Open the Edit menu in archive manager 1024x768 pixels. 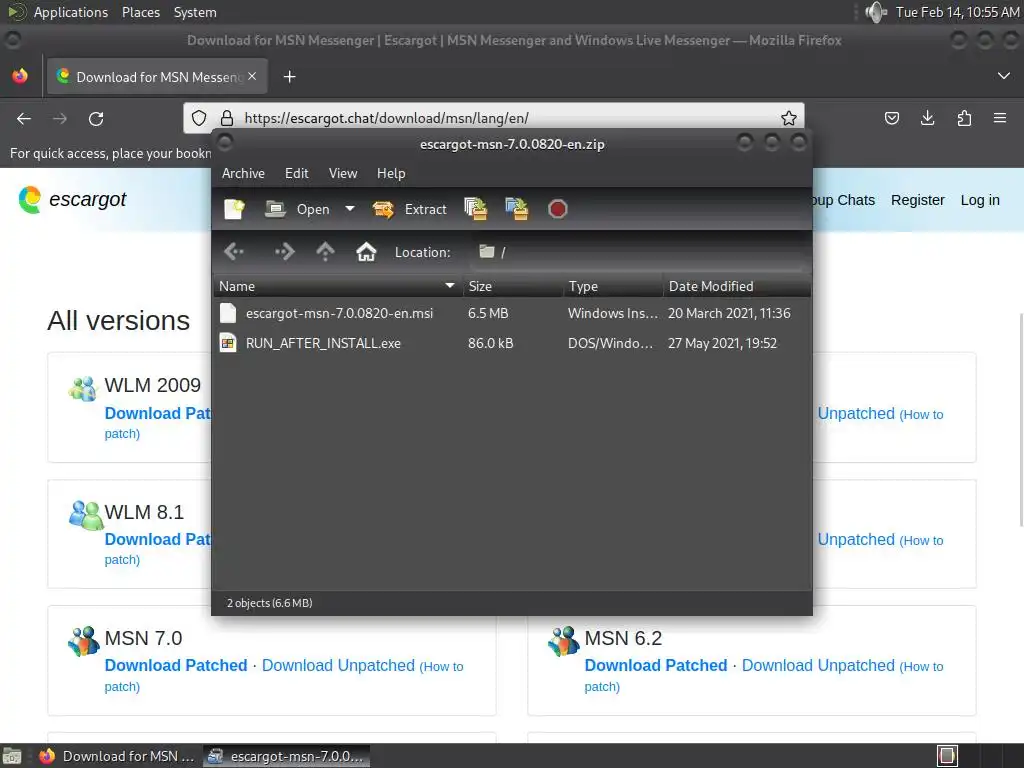point(296,174)
